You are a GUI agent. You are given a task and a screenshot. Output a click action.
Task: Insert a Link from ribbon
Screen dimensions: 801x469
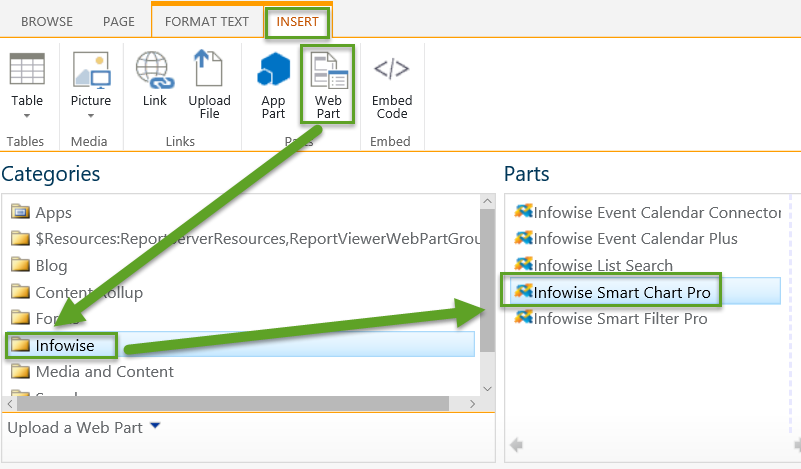point(155,79)
